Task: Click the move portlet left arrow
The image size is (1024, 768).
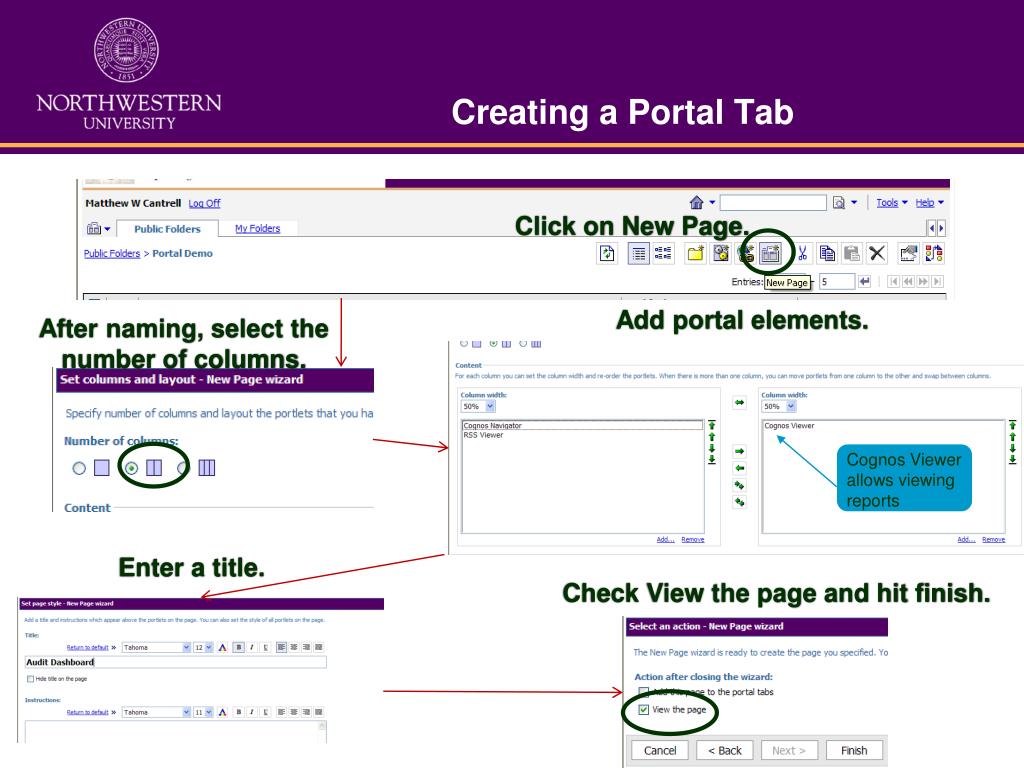Action: (x=739, y=468)
